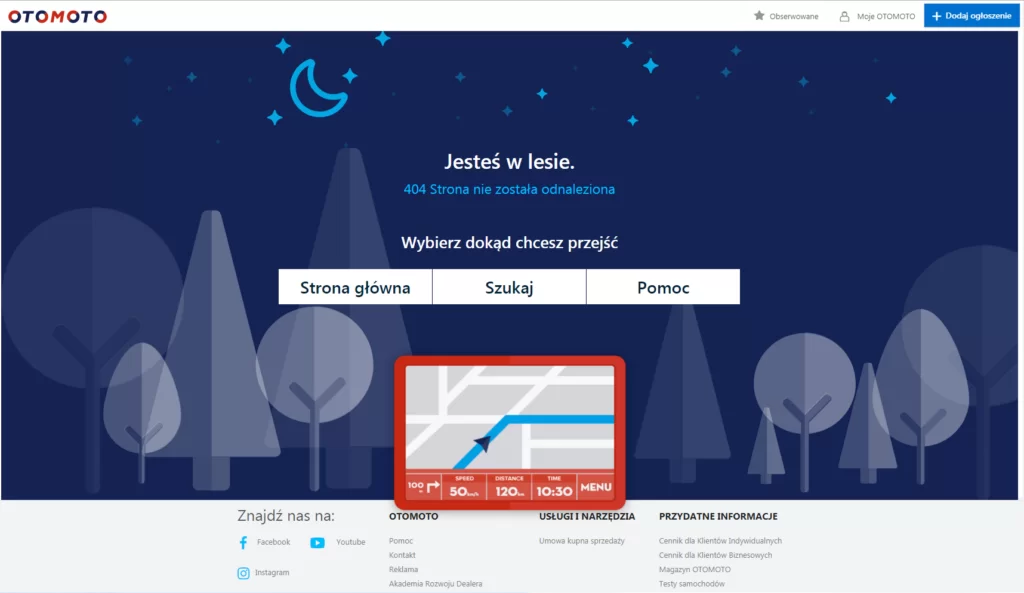The image size is (1024, 593).
Task: Open the Kontakt footer link
Action: pos(402,555)
